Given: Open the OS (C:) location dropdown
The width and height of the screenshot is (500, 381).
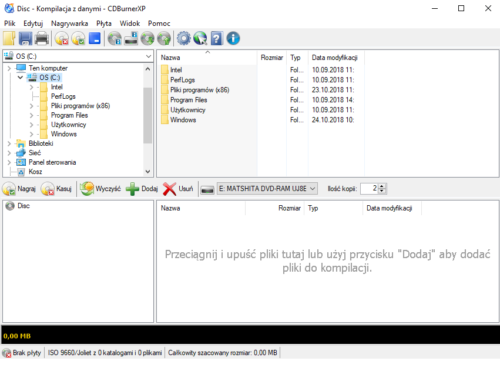Looking at the screenshot, I should (148, 56).
